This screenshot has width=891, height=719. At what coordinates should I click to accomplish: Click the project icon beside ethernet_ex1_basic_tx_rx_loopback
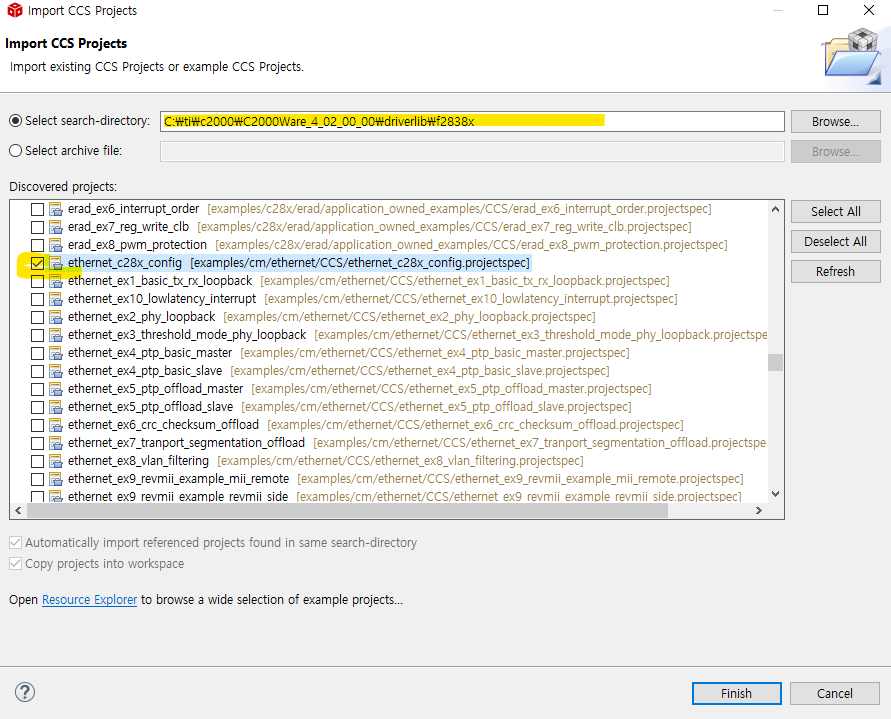[56, 281]
